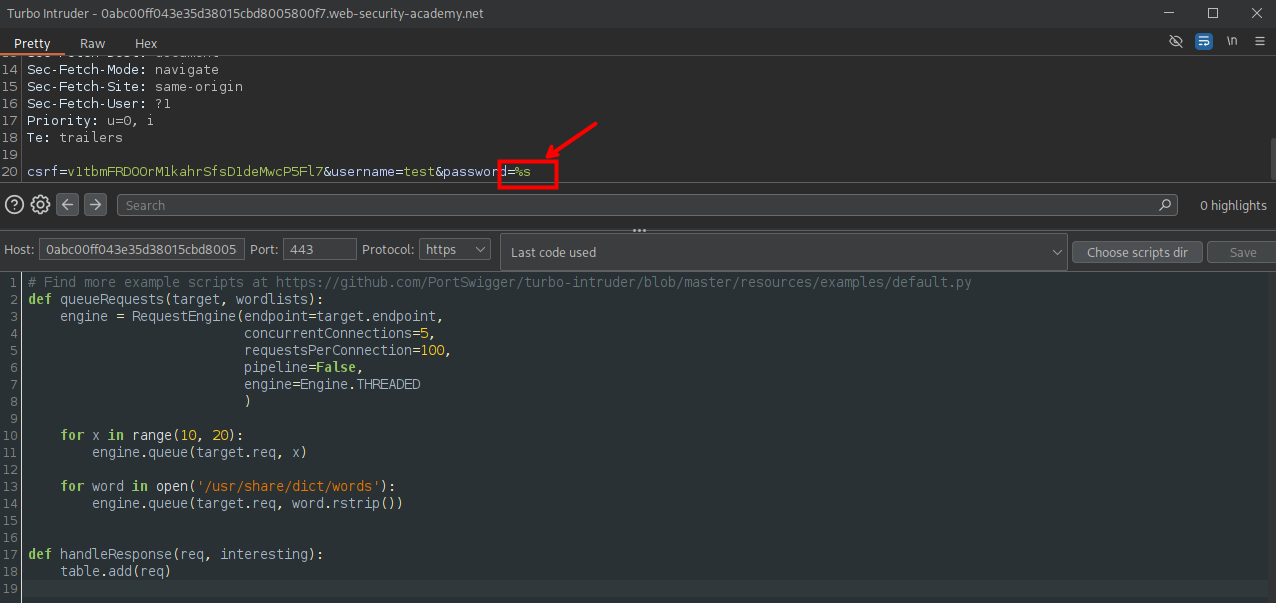Image resolution: width=1276 pixels, height=603 pixels.
Task: Click into the Port input field
Action: tap(319, 250)
